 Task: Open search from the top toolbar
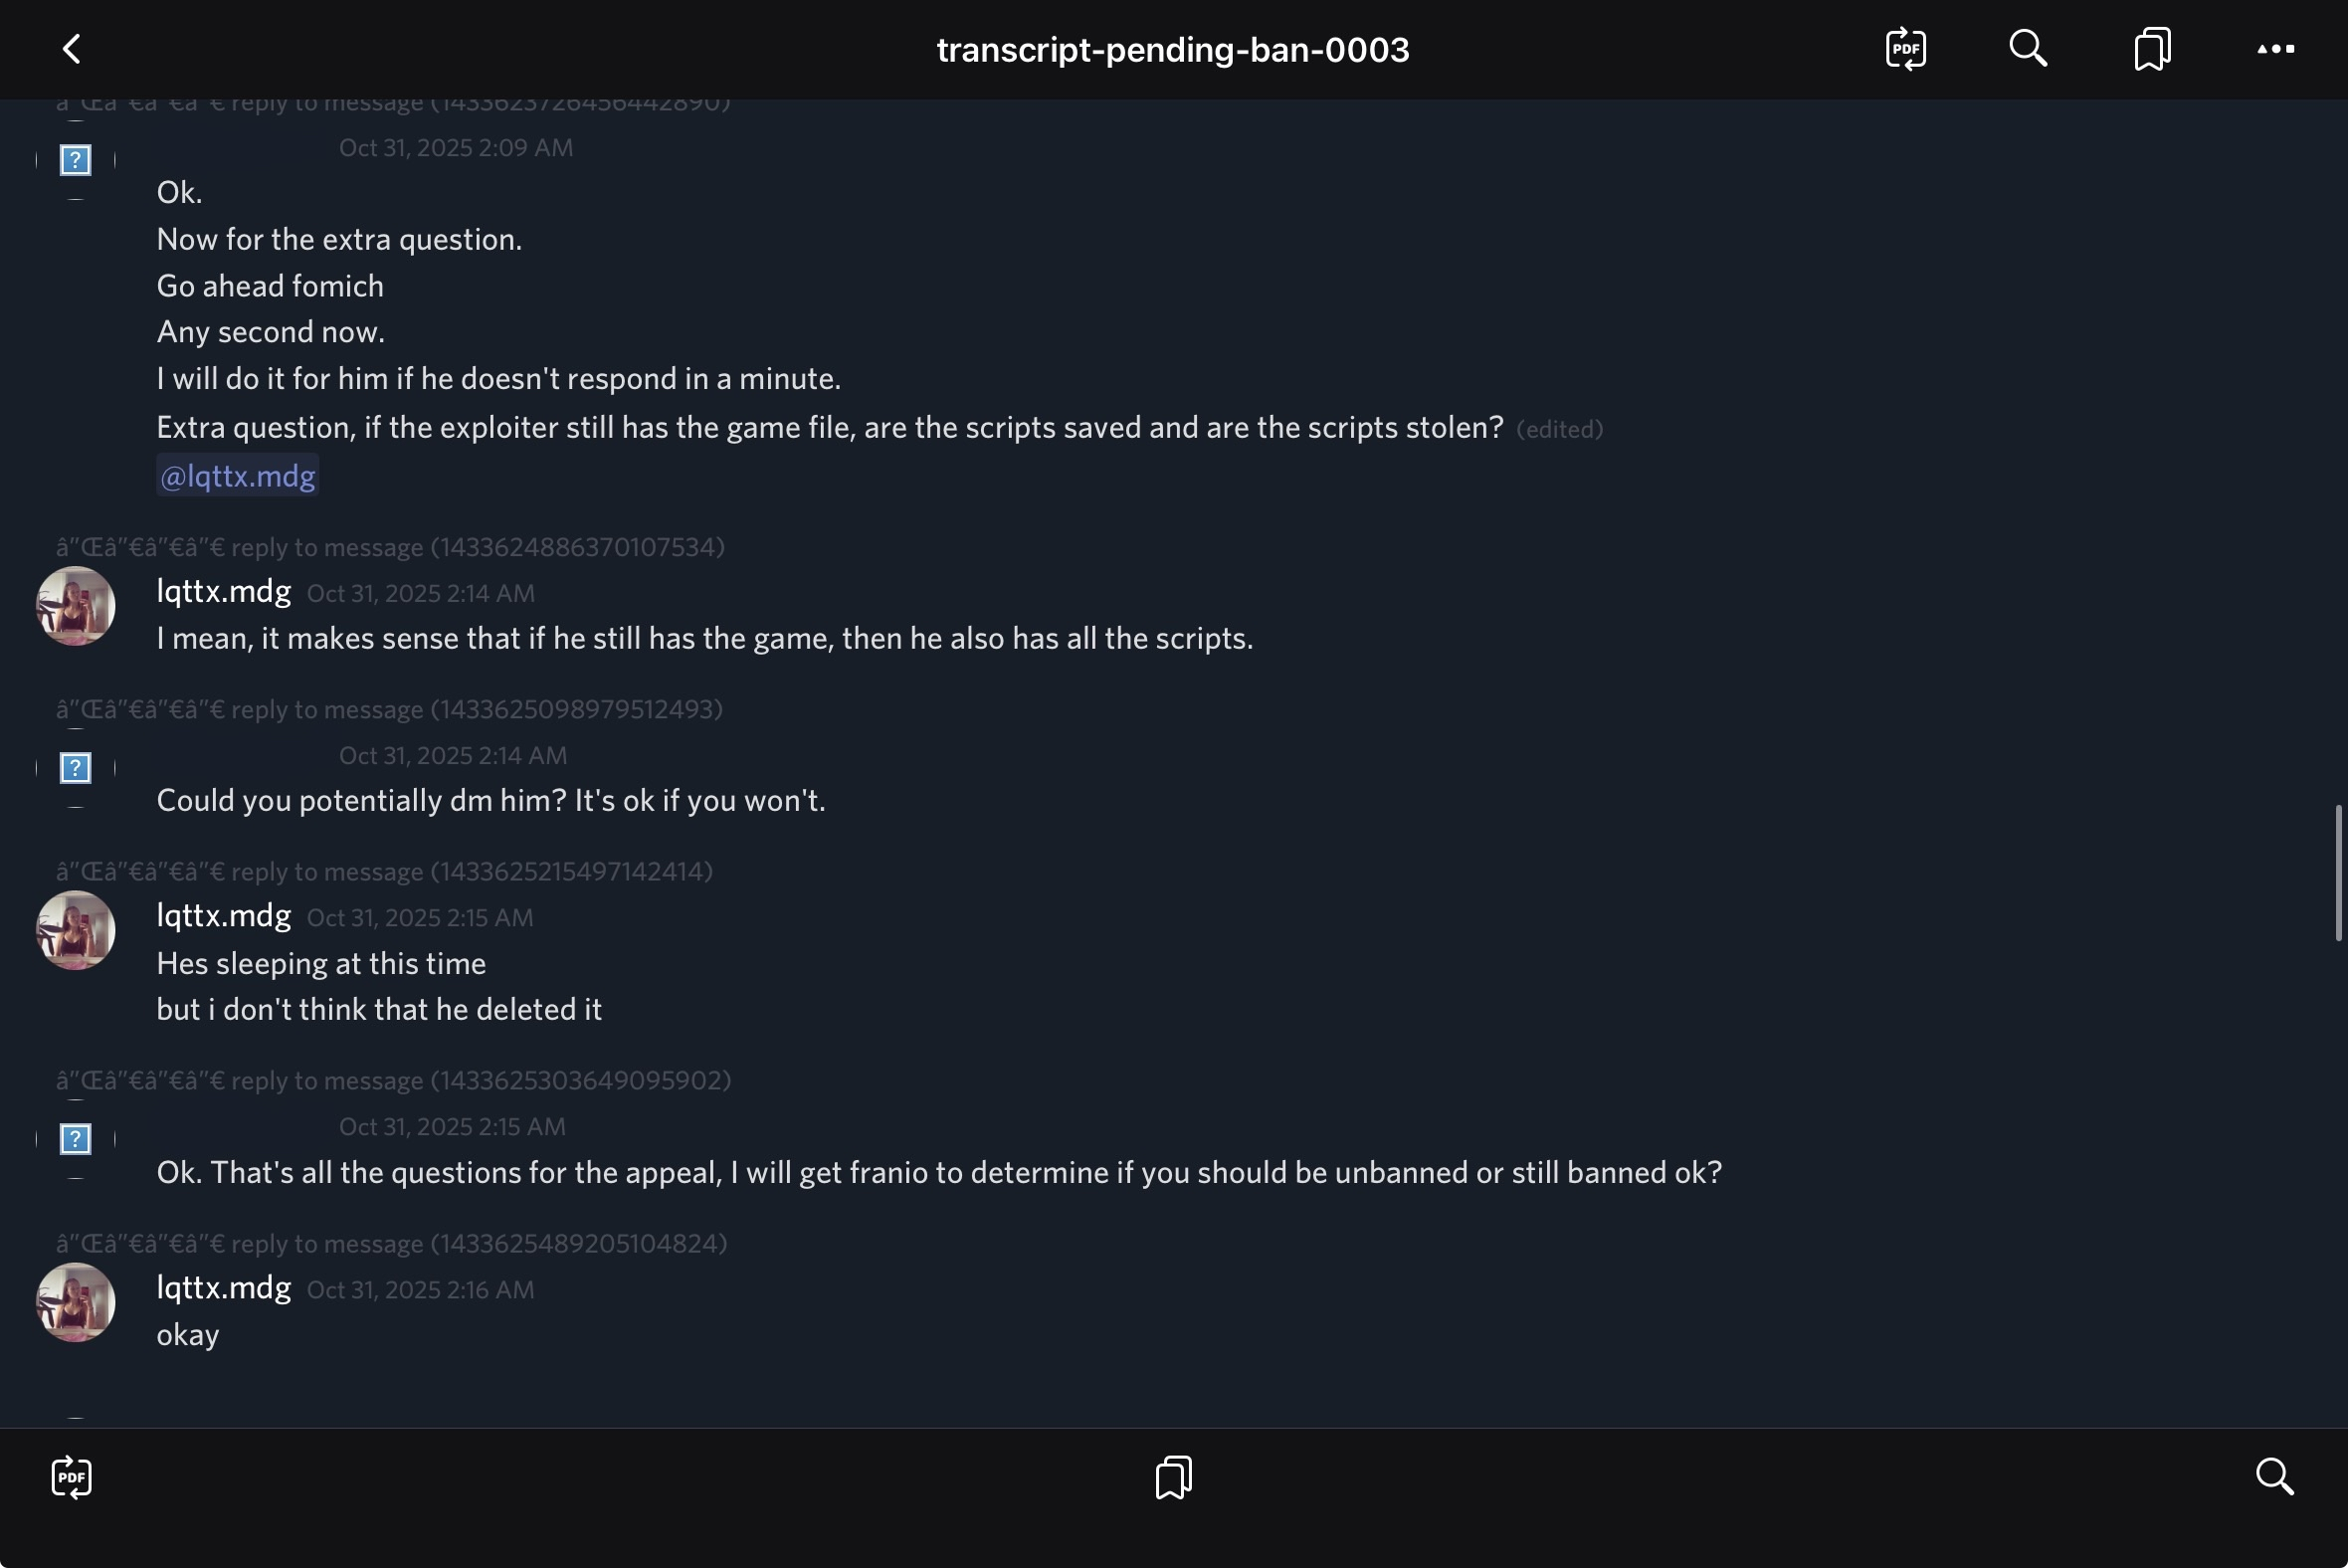(2028, 49)
